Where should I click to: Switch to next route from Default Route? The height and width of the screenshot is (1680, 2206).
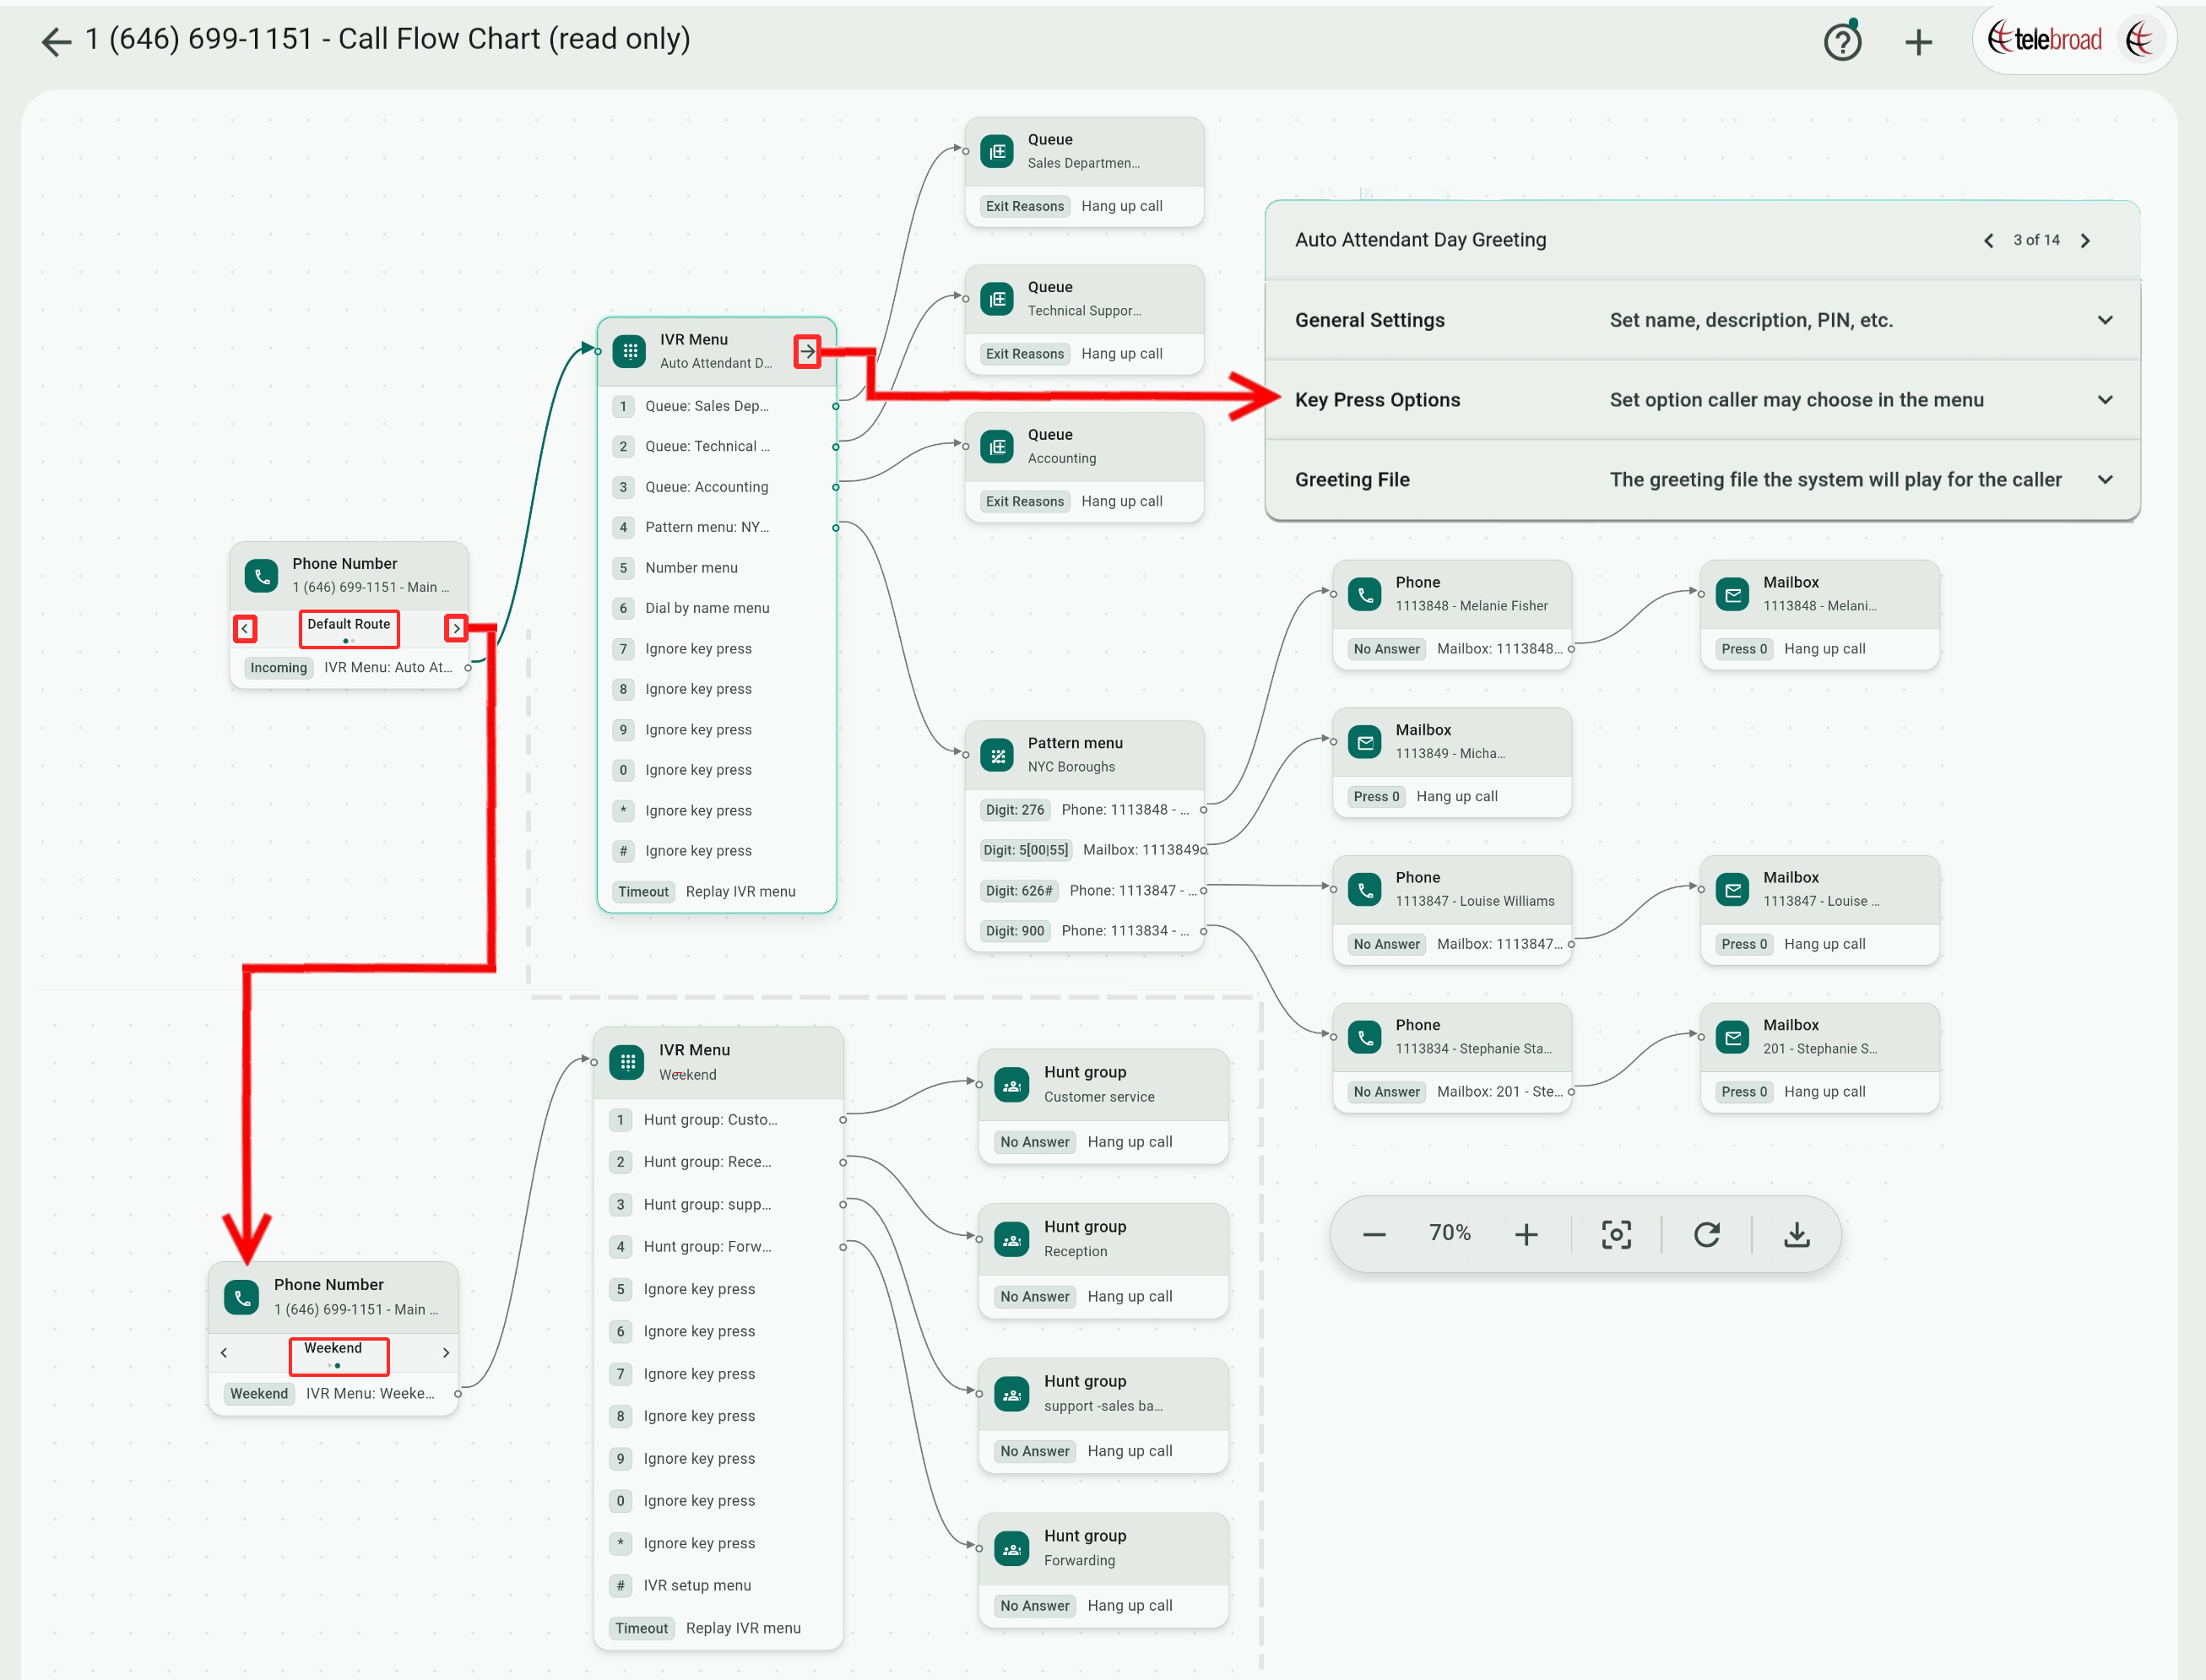[x=456, y=629]
